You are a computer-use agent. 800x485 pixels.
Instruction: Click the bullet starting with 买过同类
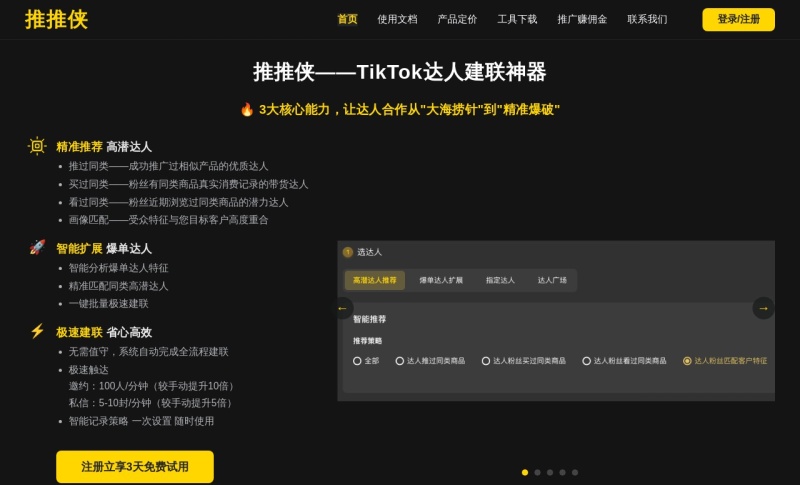click(x=188, y=184)
